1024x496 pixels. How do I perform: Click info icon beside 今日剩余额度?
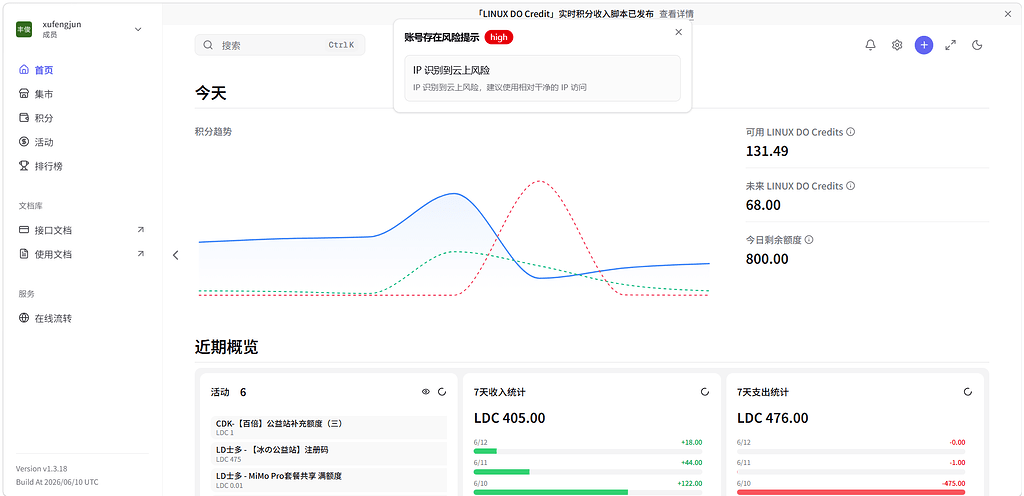click(809, 240)
